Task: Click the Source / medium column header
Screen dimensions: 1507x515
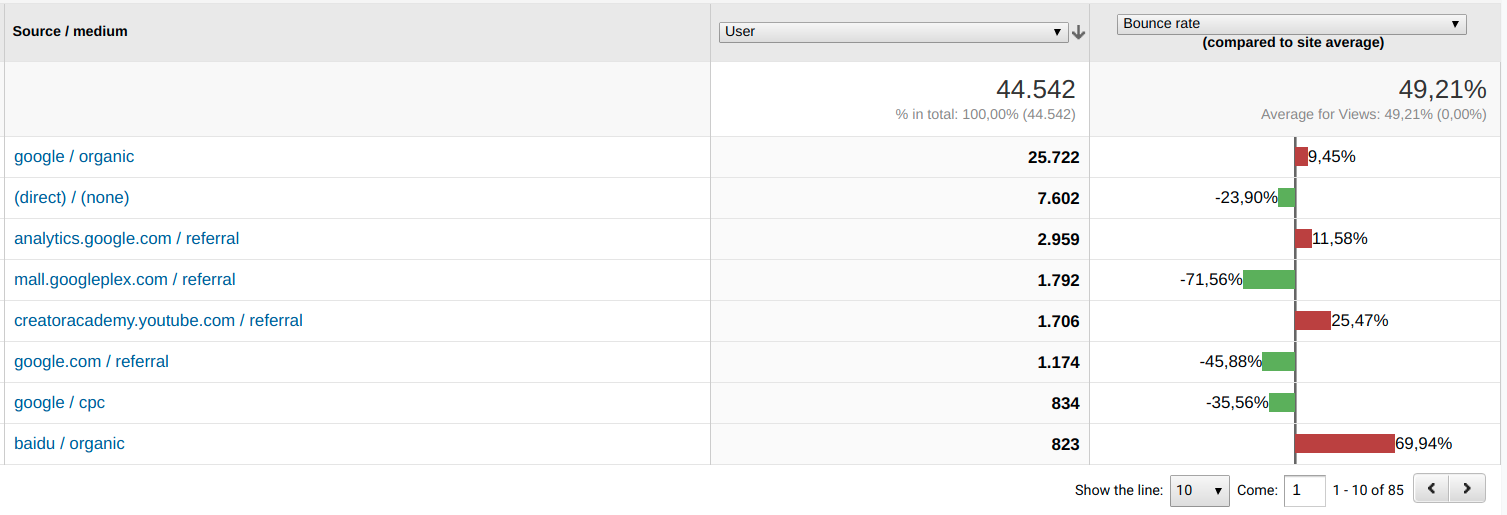Action: [x=70, y=31]
